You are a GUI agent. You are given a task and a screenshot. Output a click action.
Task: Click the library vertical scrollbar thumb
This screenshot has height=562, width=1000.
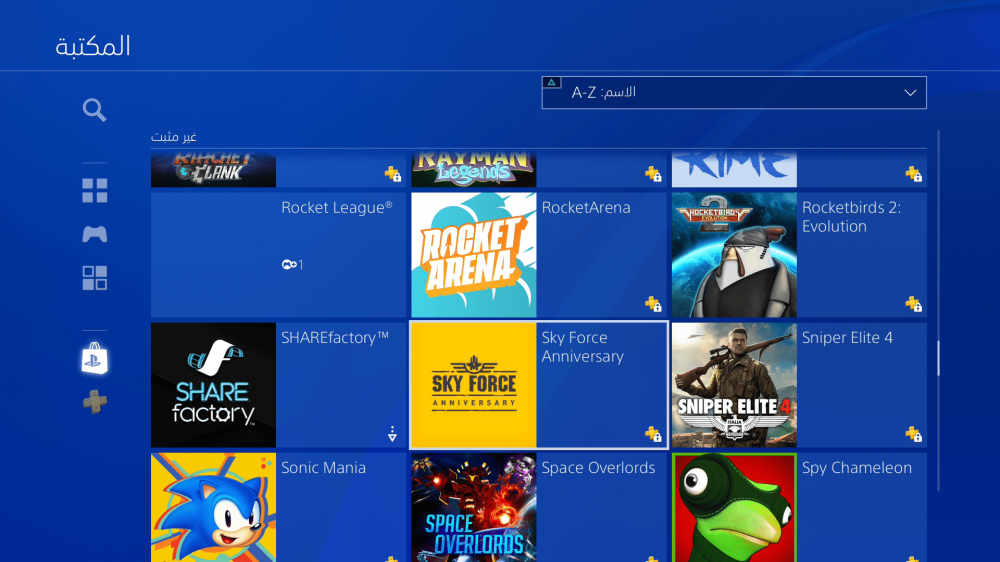coord(938,359)
